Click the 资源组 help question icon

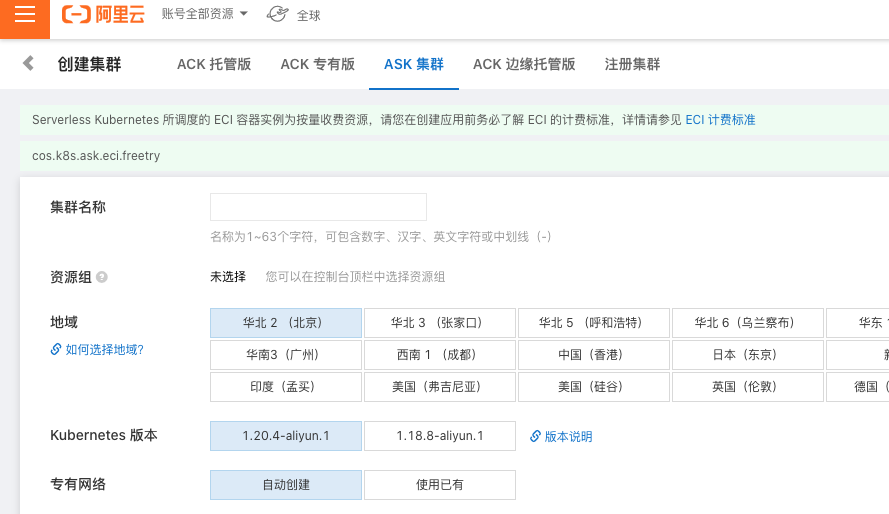coord(101,277)
